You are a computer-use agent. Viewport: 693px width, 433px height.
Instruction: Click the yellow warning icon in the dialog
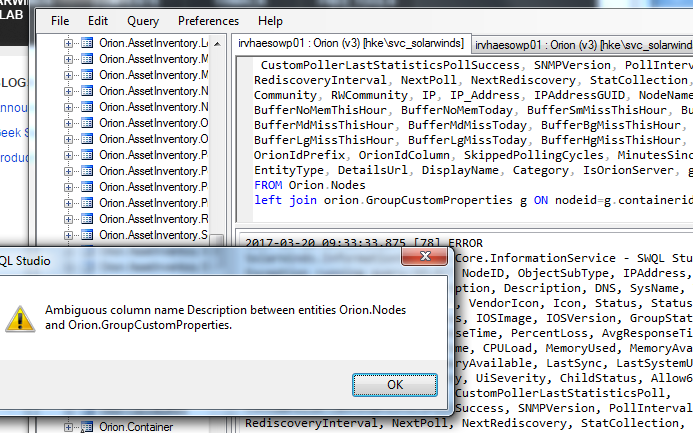pyautogui.click(x=20, y=319)
